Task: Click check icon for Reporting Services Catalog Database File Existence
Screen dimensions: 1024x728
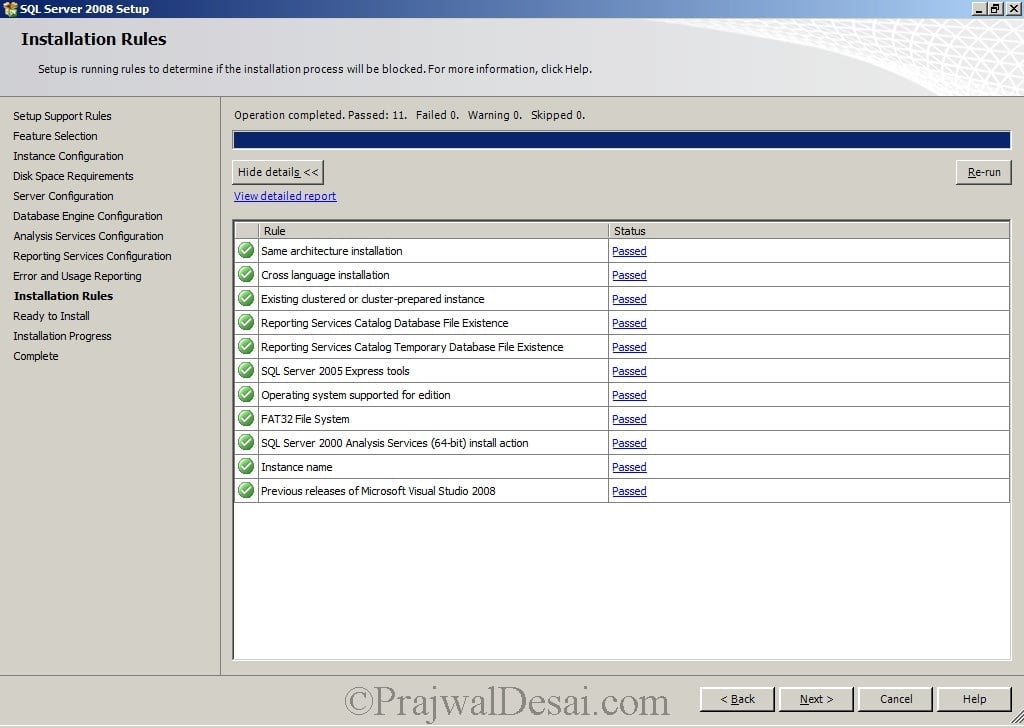Action: pos(246,323)
